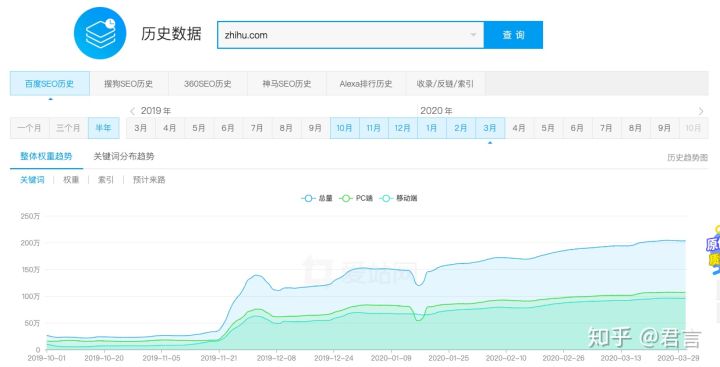Select 2019 9月 on month timeline
The width and height of the screenshot is (720, 367).
pyautogui.click(x=315, y=128)
